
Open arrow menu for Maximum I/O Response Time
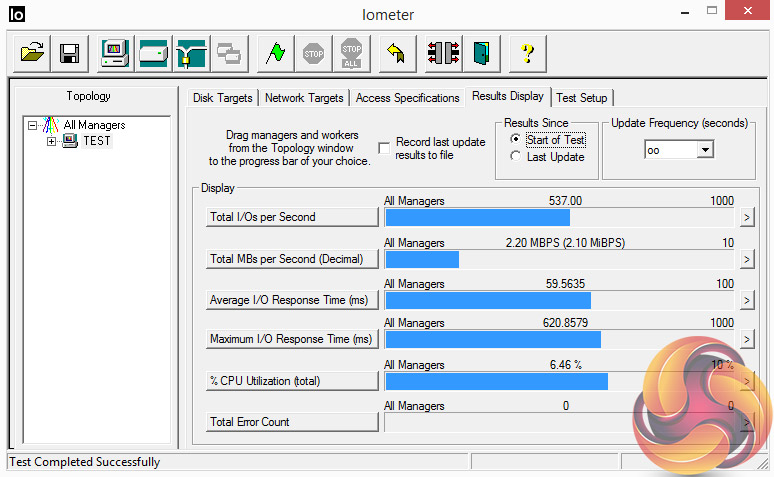pos(747,339)
